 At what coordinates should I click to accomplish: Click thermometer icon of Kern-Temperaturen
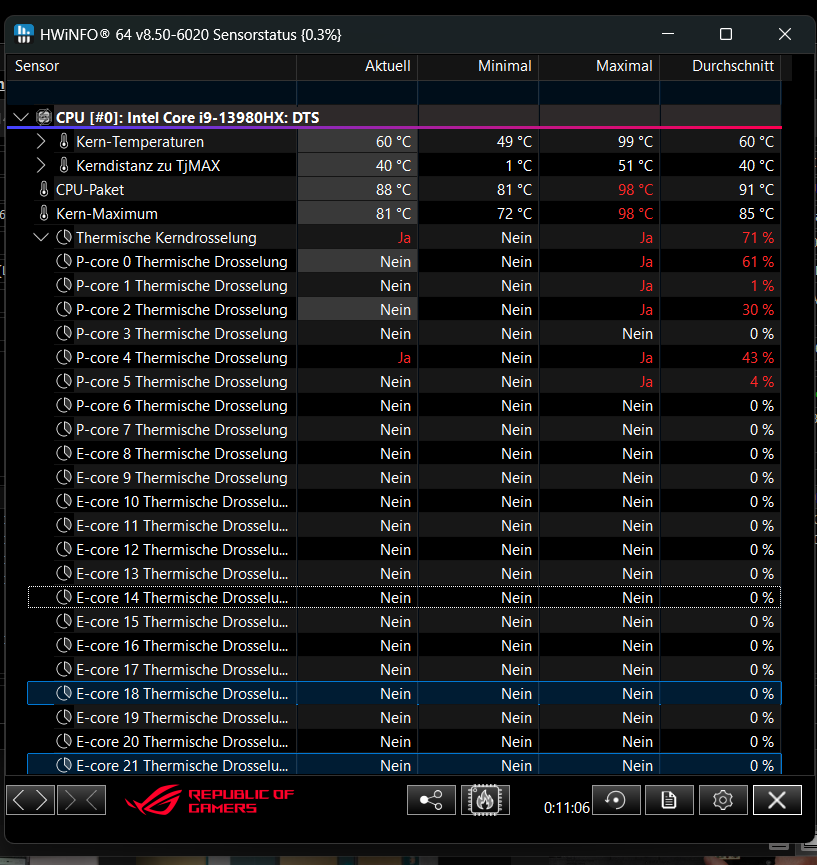64,142
